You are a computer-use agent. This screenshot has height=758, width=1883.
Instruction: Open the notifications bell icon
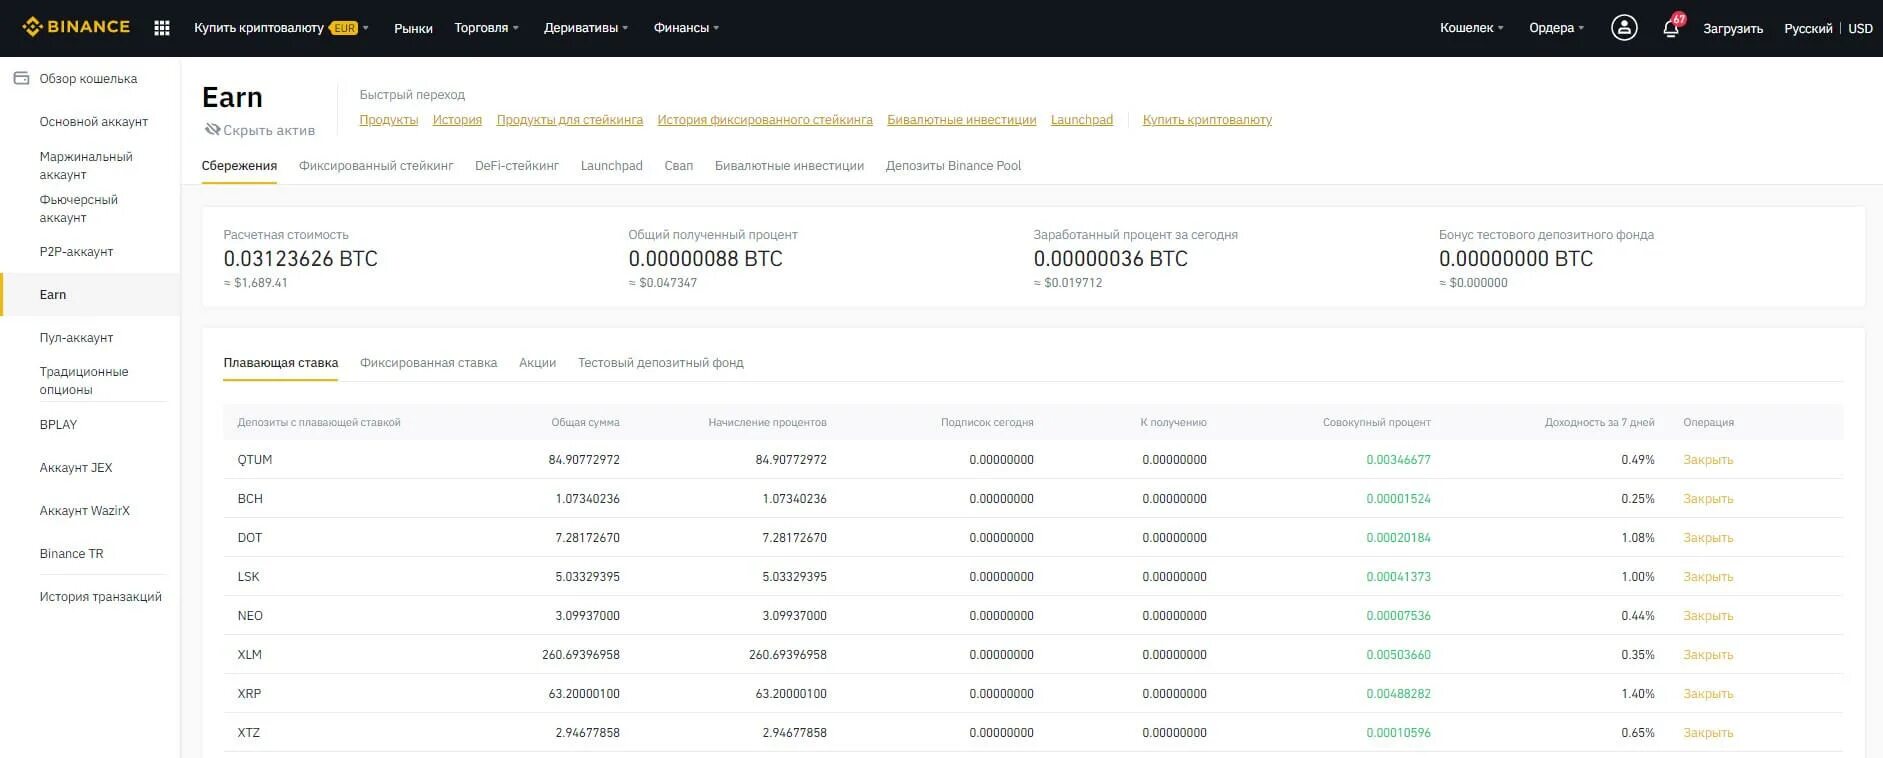point(1671,27)
